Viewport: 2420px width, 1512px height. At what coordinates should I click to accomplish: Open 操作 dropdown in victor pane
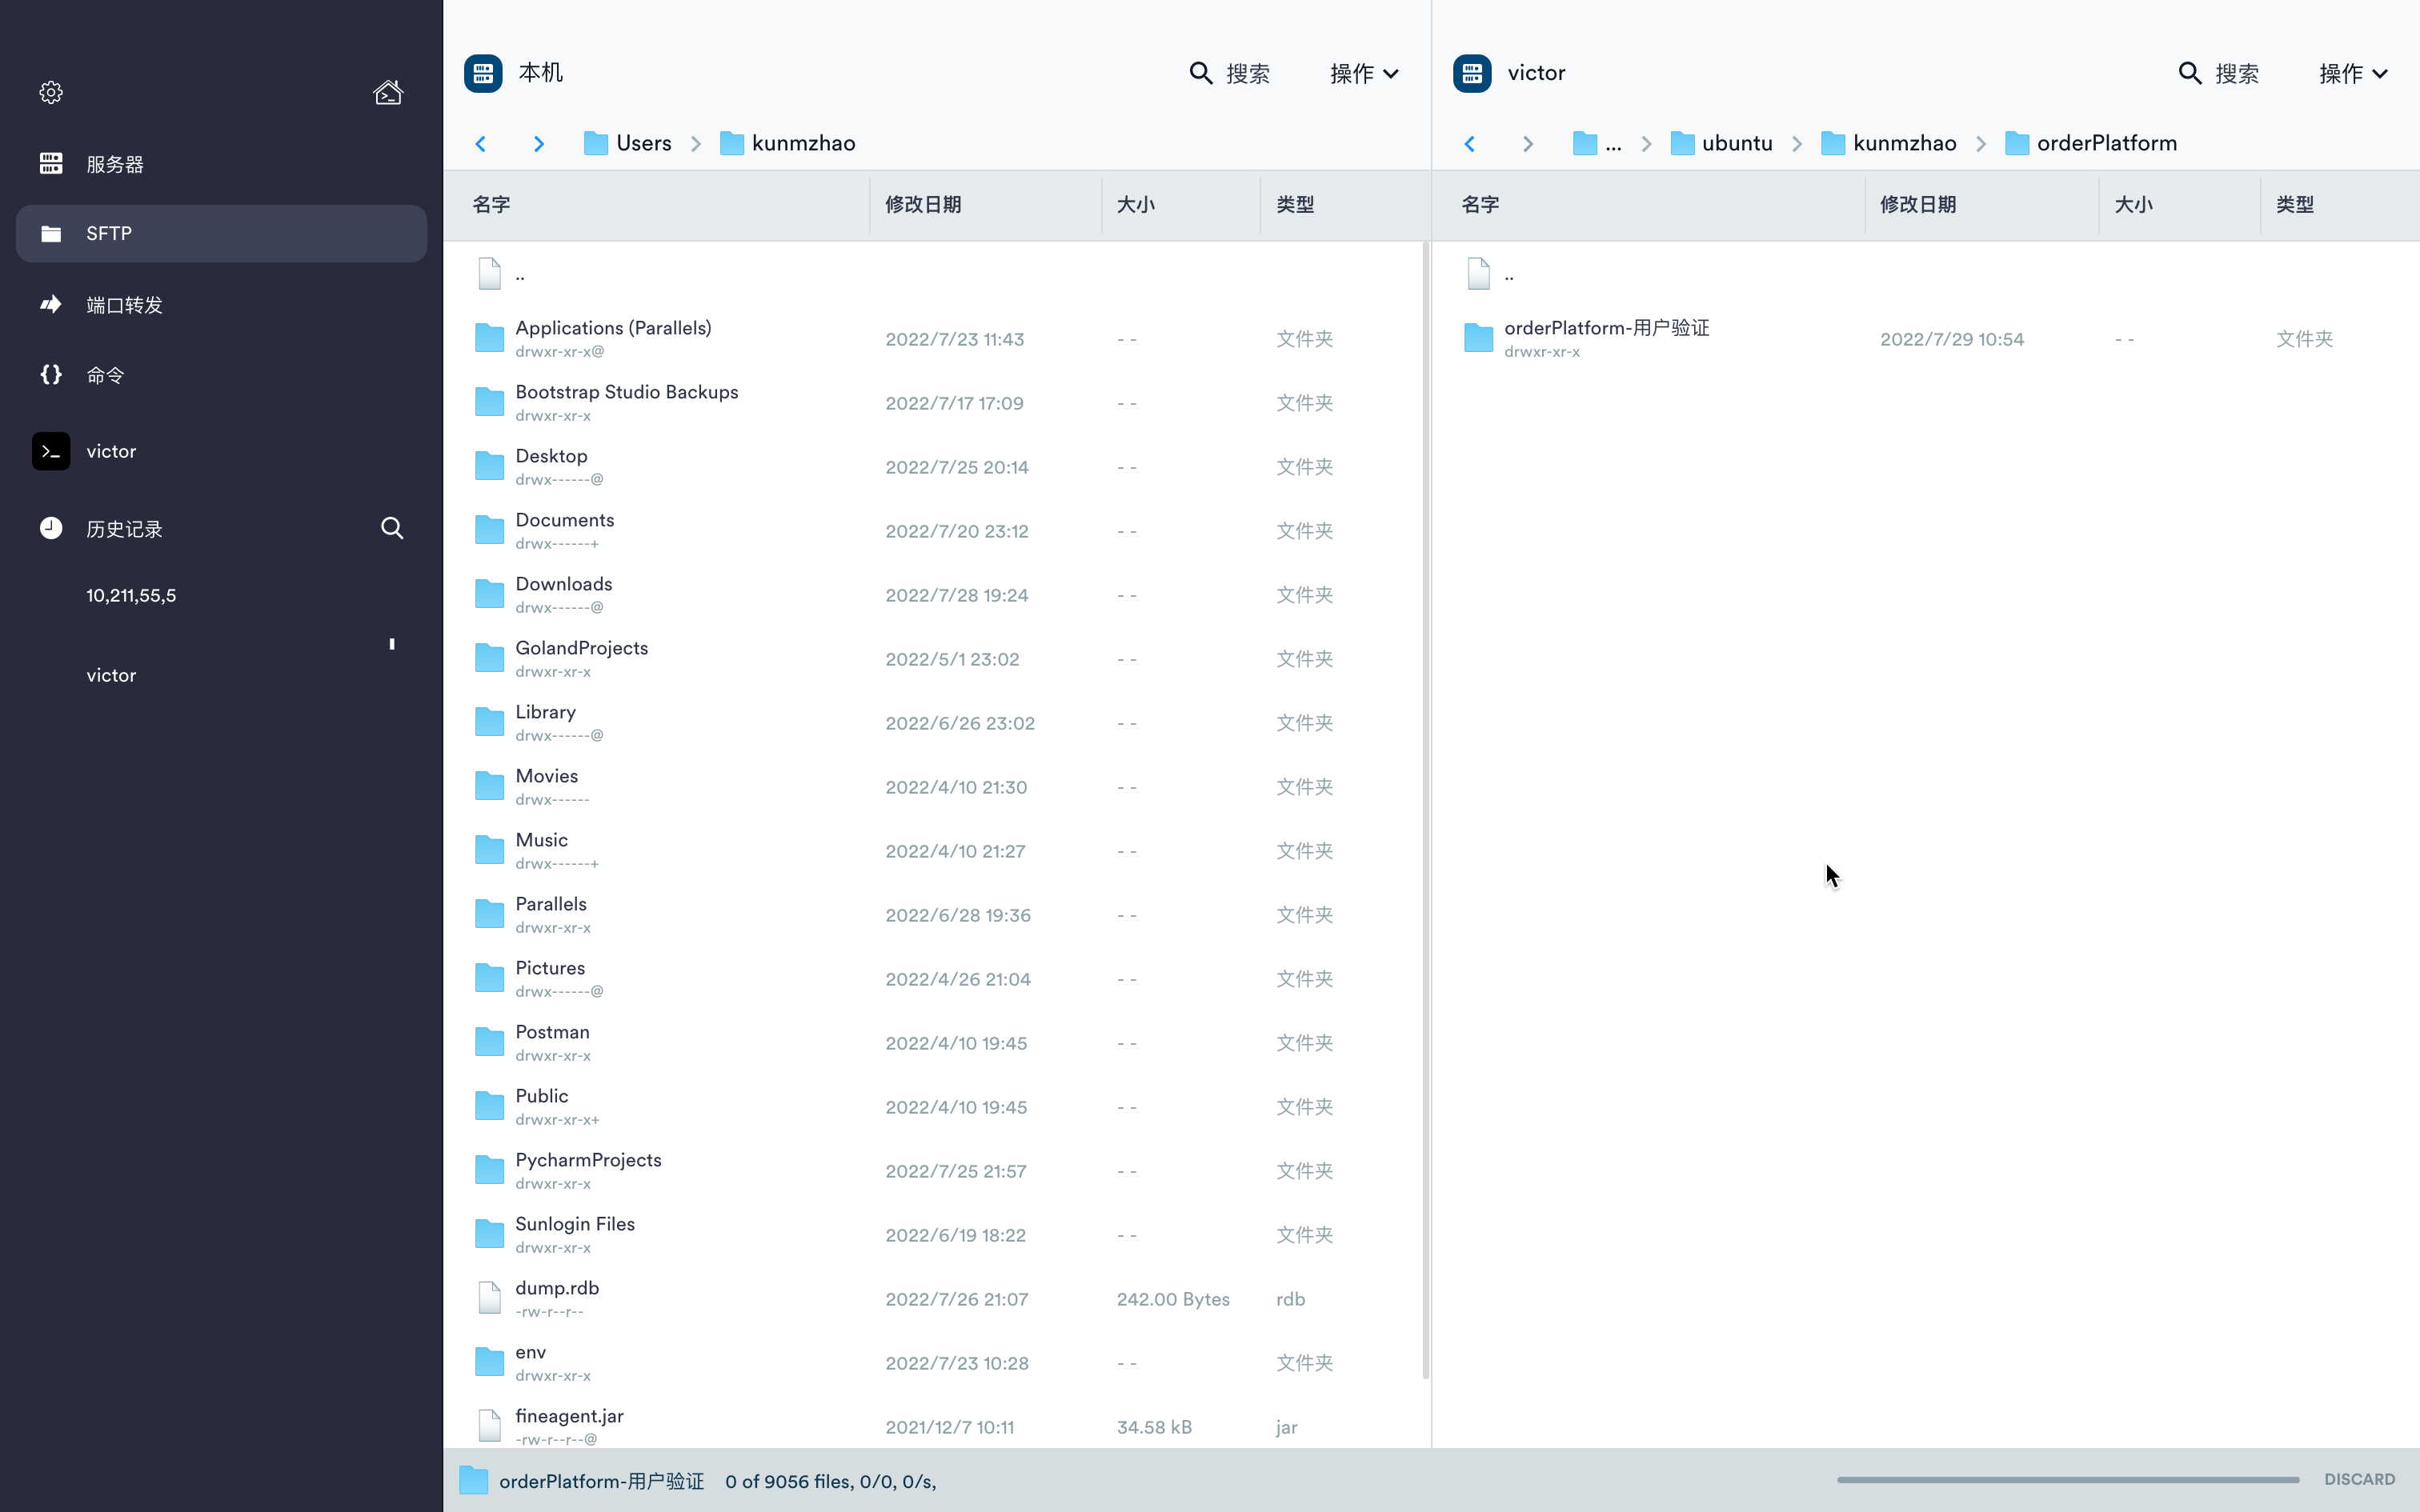click(2353, 73)
